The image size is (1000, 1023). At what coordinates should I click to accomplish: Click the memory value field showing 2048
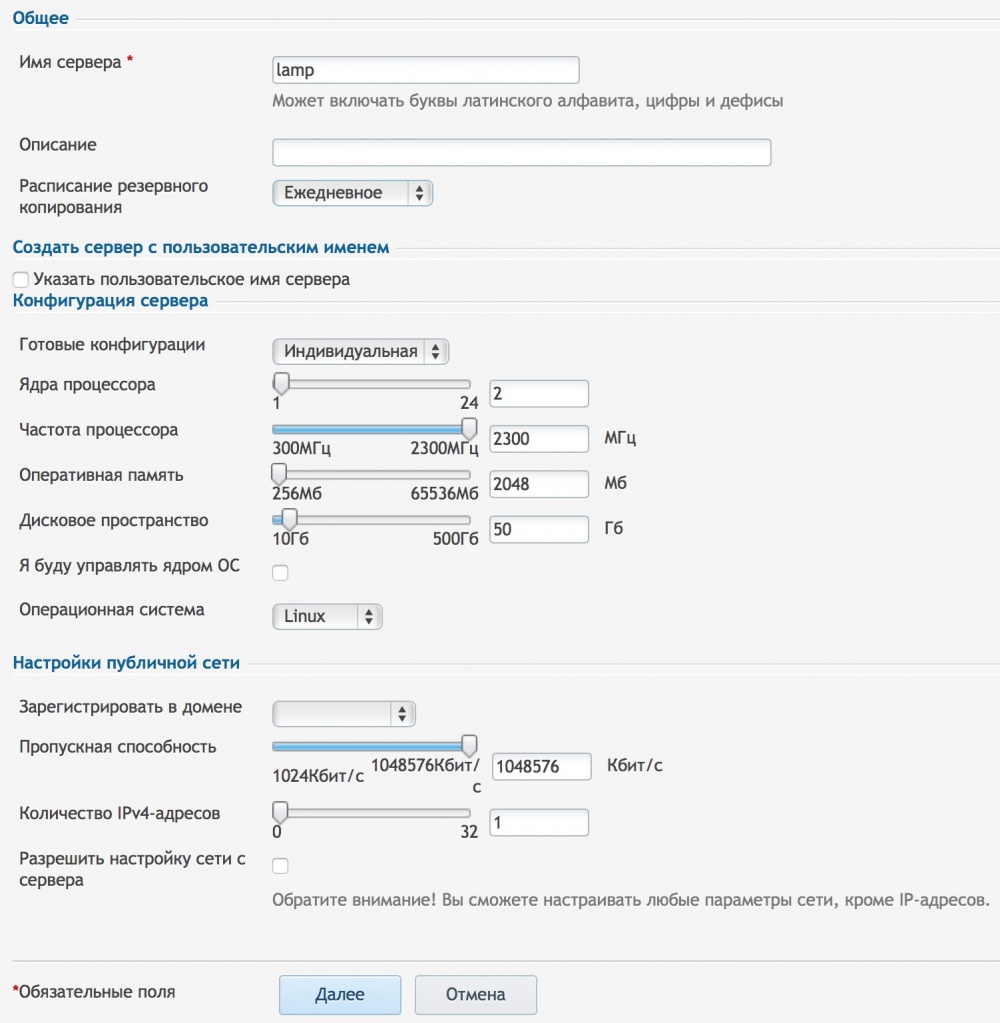tap(538, 483)
